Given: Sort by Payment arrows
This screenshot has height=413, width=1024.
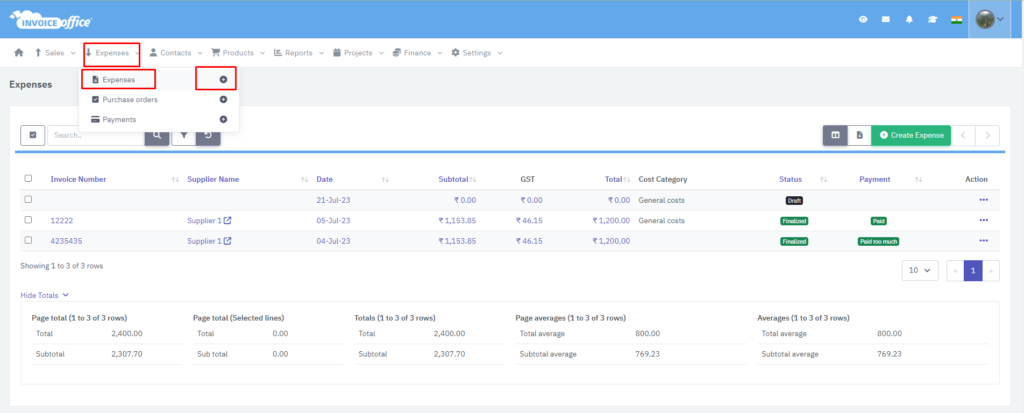Looking at the screenshot, I should click(x=918, y=180).
